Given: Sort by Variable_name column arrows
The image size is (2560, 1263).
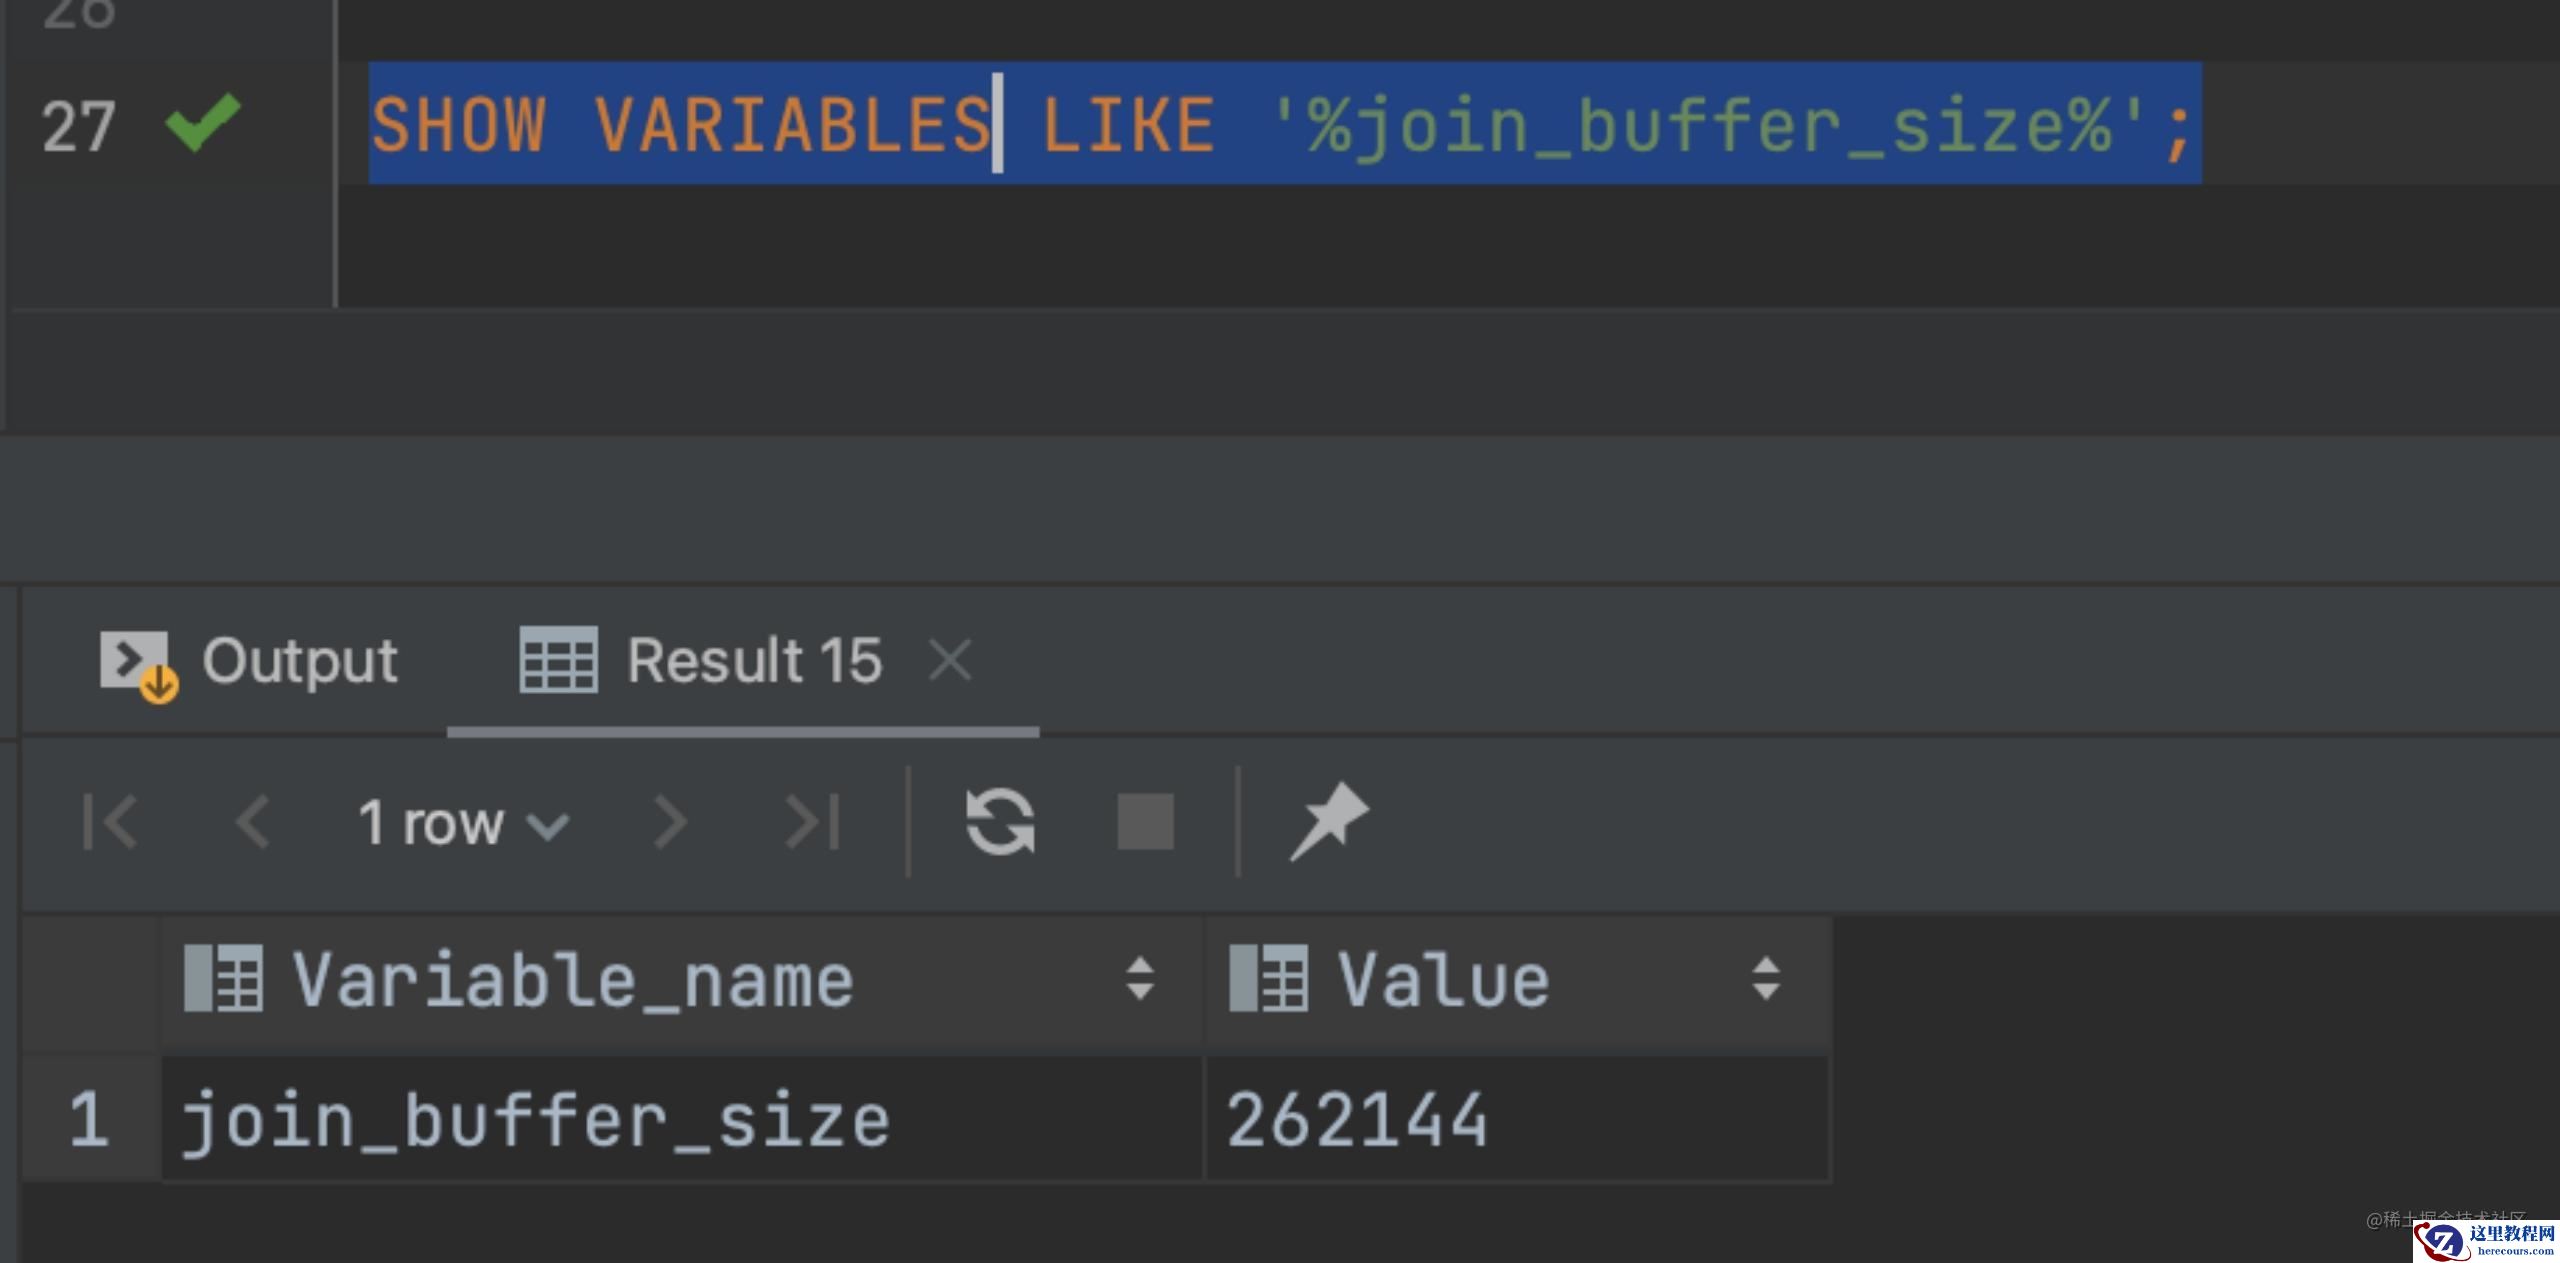Looking at the screenshot, I should click(x=1140, y=979).
